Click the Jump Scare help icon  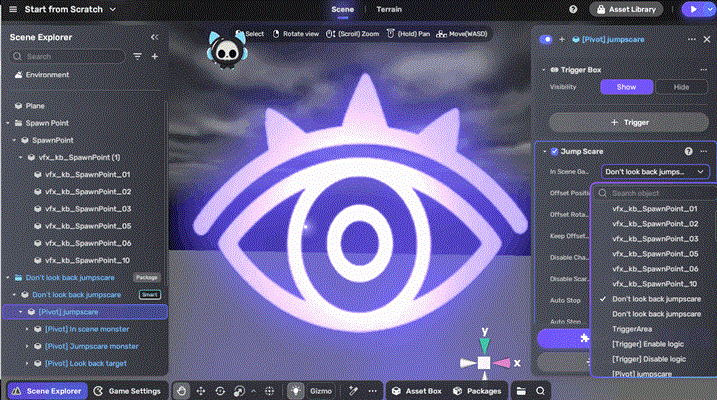[688, 151]
